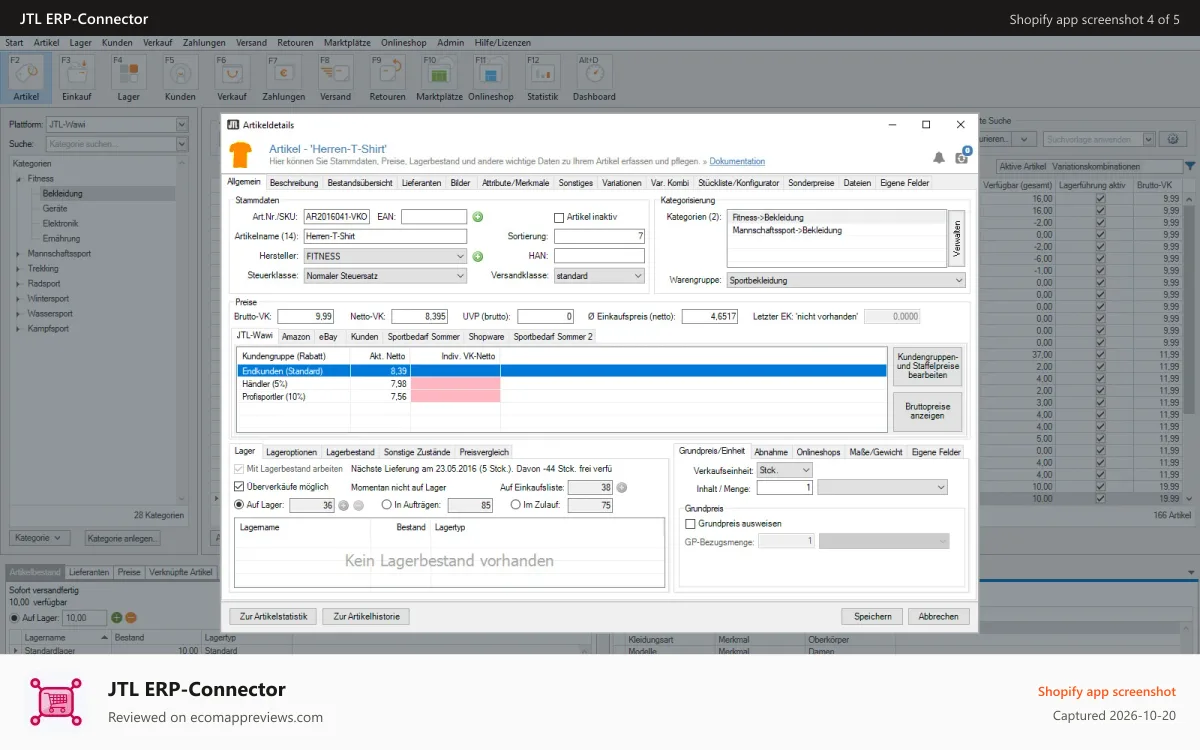This screenshot has height=750, width=1200.
Task: Open the Warengruppe dropdown
Action: click(x=846, y=281)
